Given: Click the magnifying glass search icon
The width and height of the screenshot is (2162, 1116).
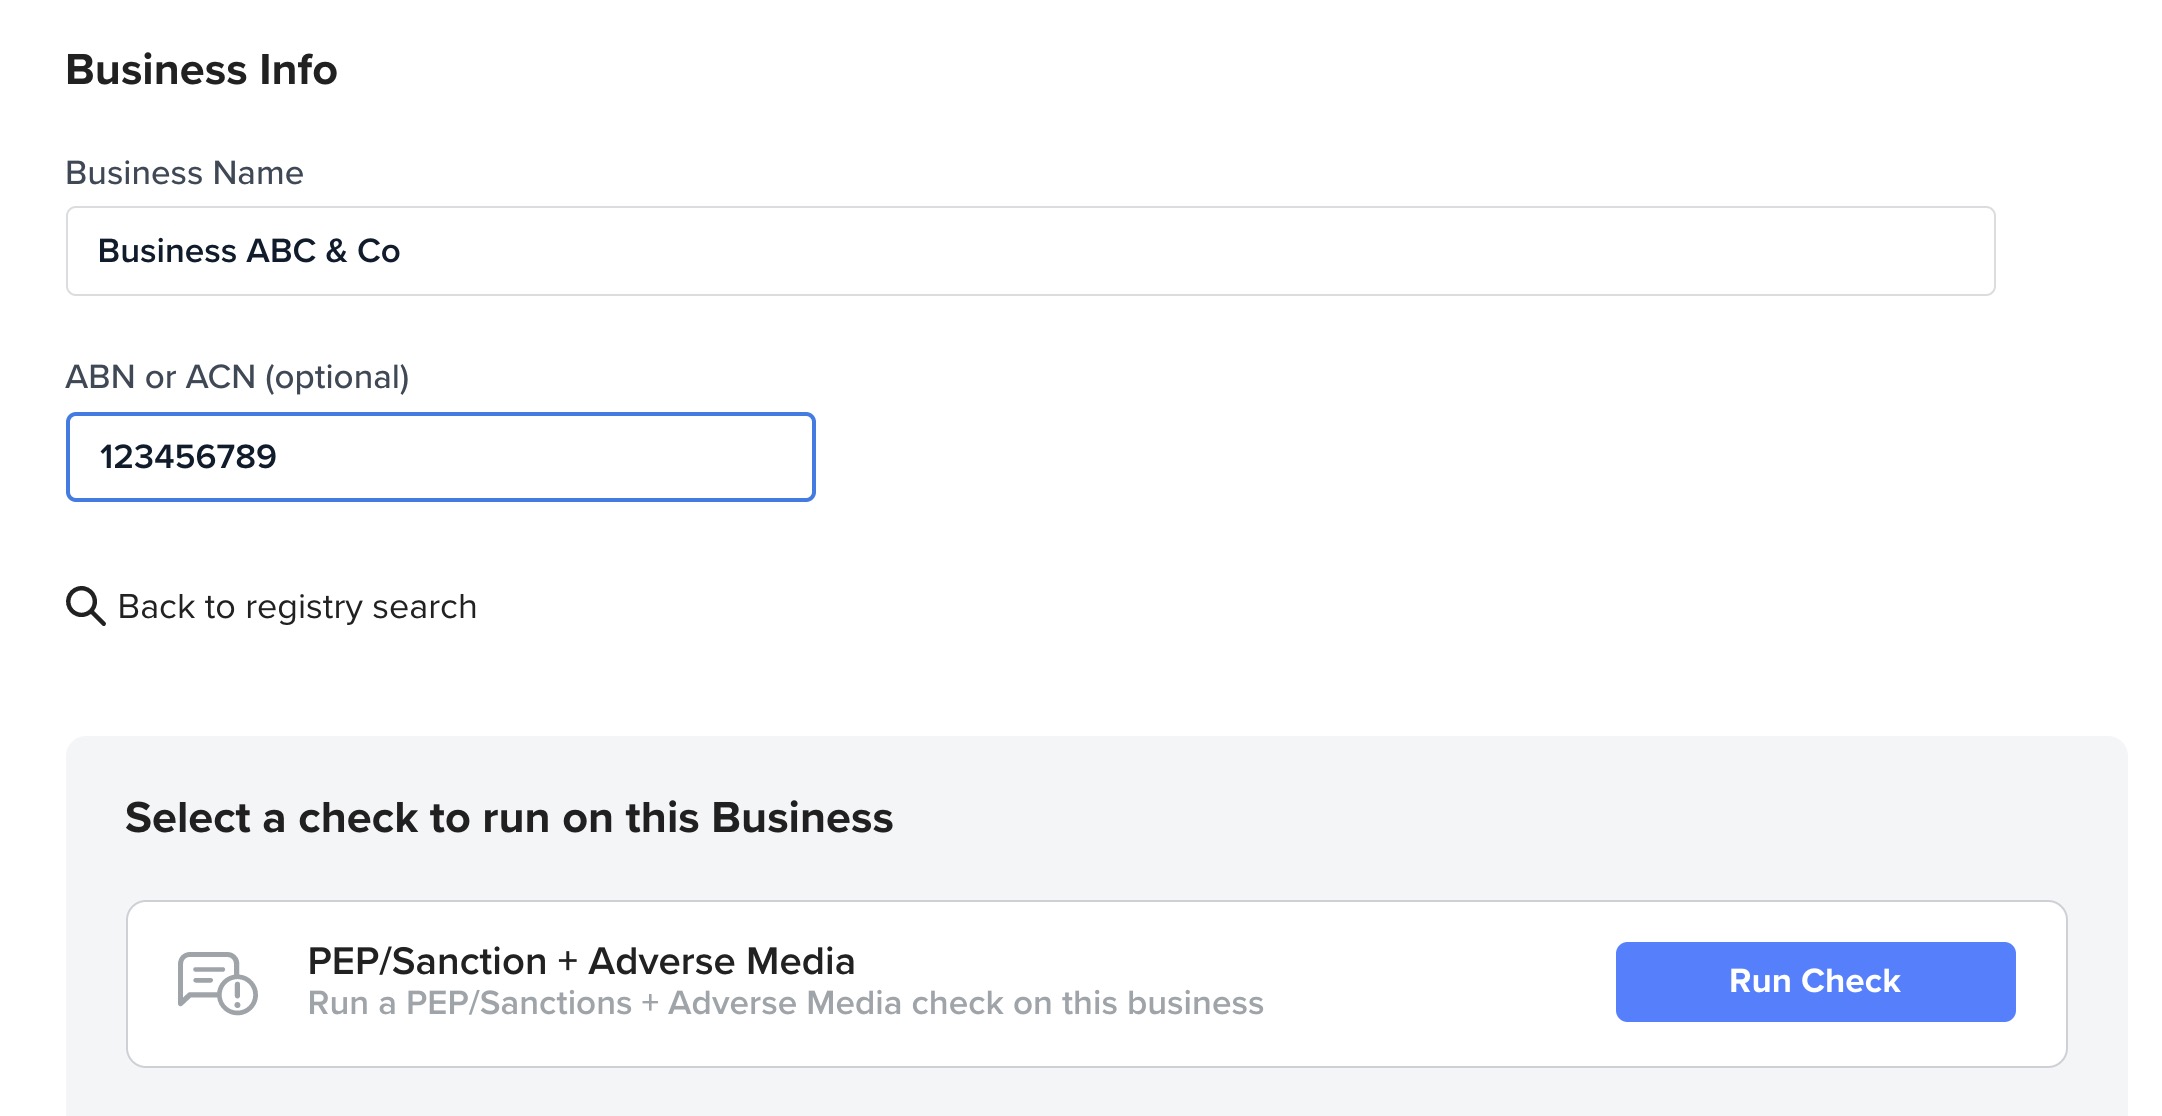Looking at the screenshot, I should [85, 606].
